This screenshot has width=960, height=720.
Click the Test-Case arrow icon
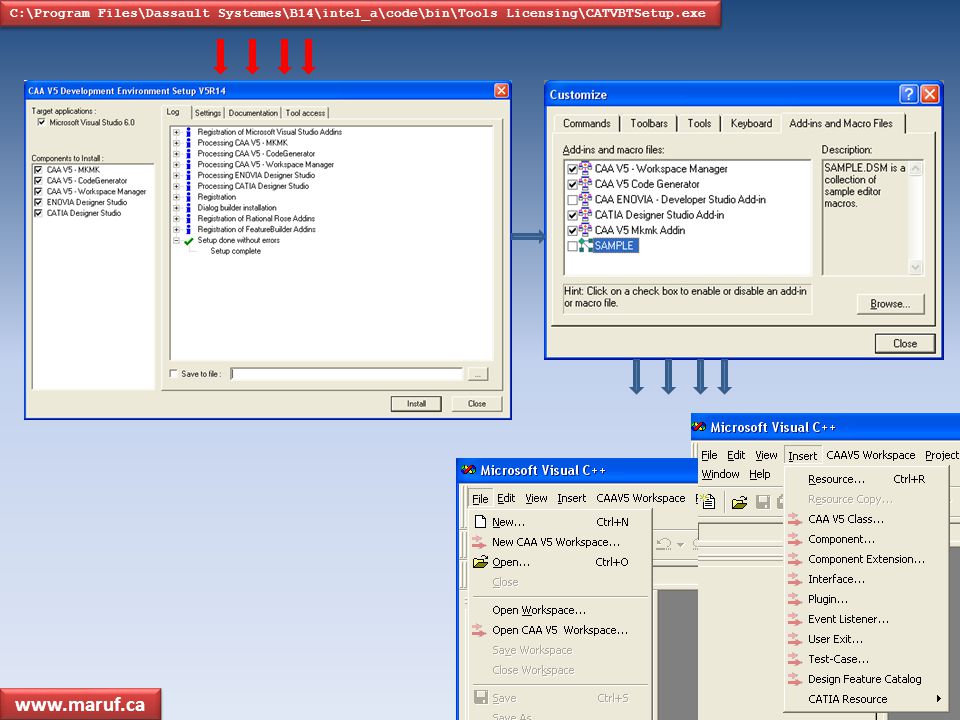[795, 659]
